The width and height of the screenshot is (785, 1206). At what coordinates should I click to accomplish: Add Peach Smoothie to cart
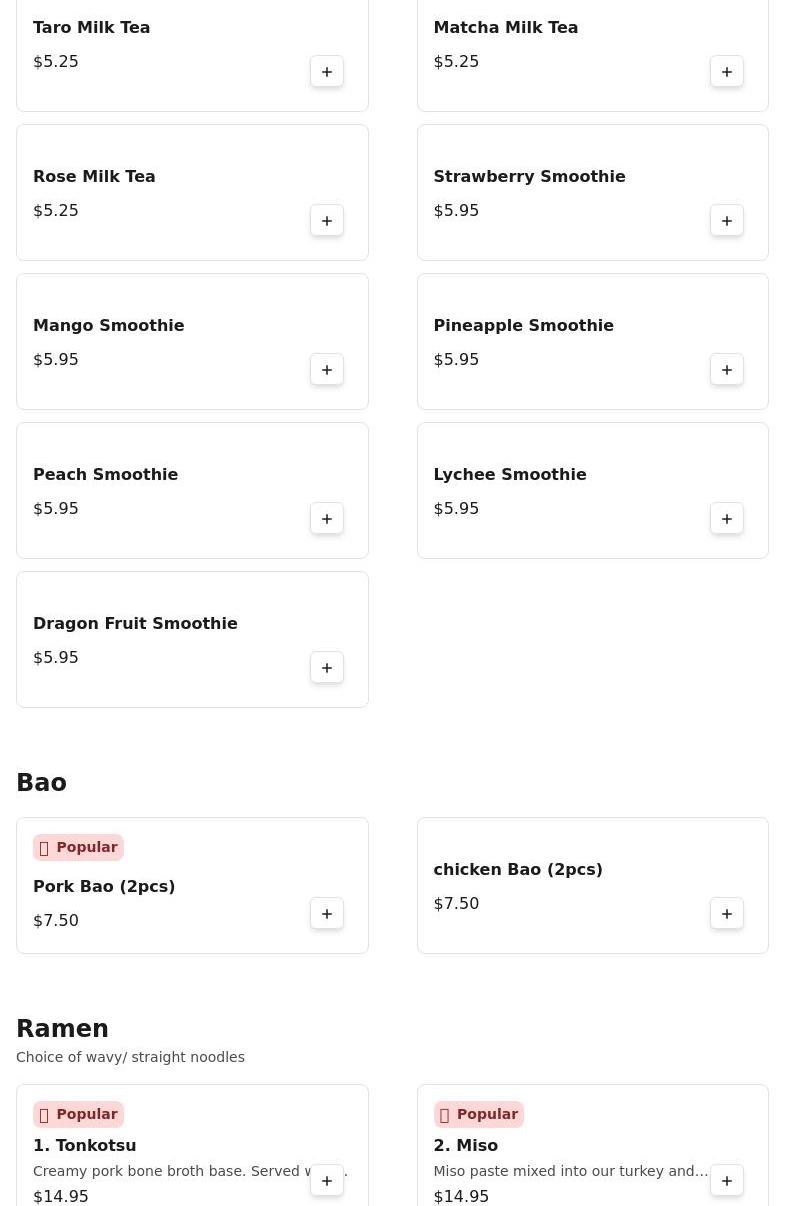(x=327, y=519)
